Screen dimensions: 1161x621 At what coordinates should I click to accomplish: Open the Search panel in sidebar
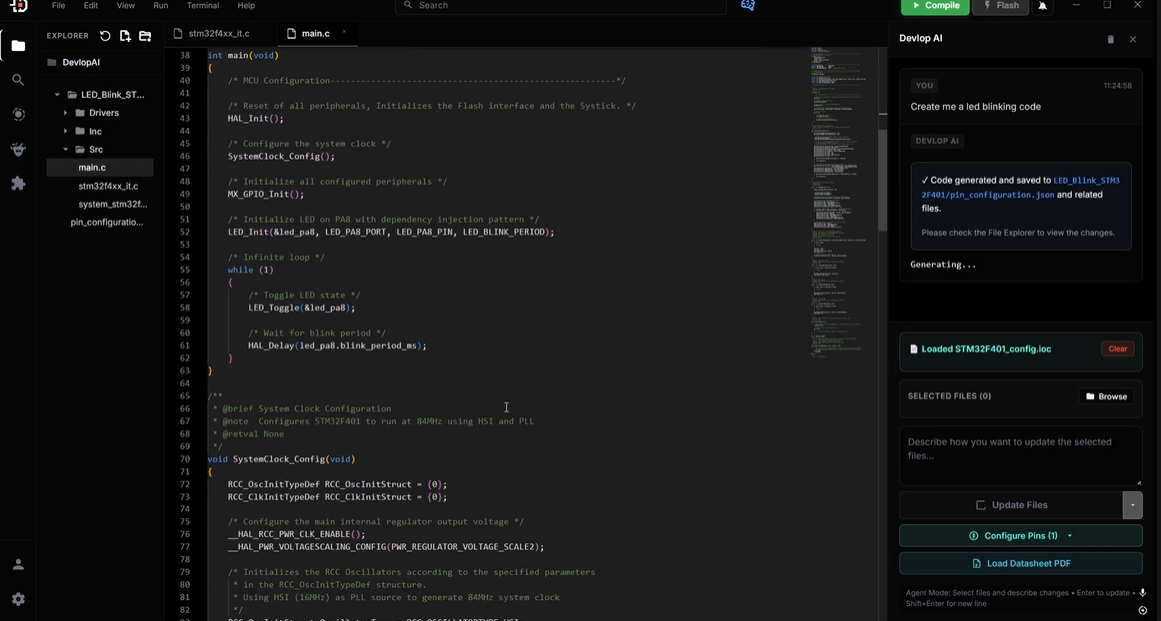18,80
